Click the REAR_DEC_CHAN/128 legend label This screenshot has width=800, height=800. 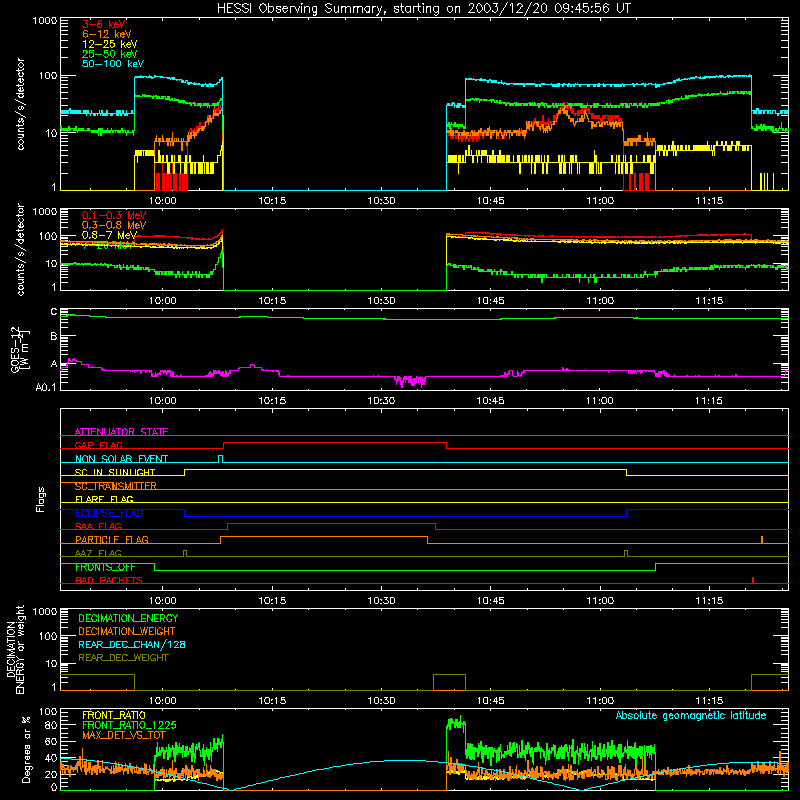pyautogui.click(x=132, y=644)
